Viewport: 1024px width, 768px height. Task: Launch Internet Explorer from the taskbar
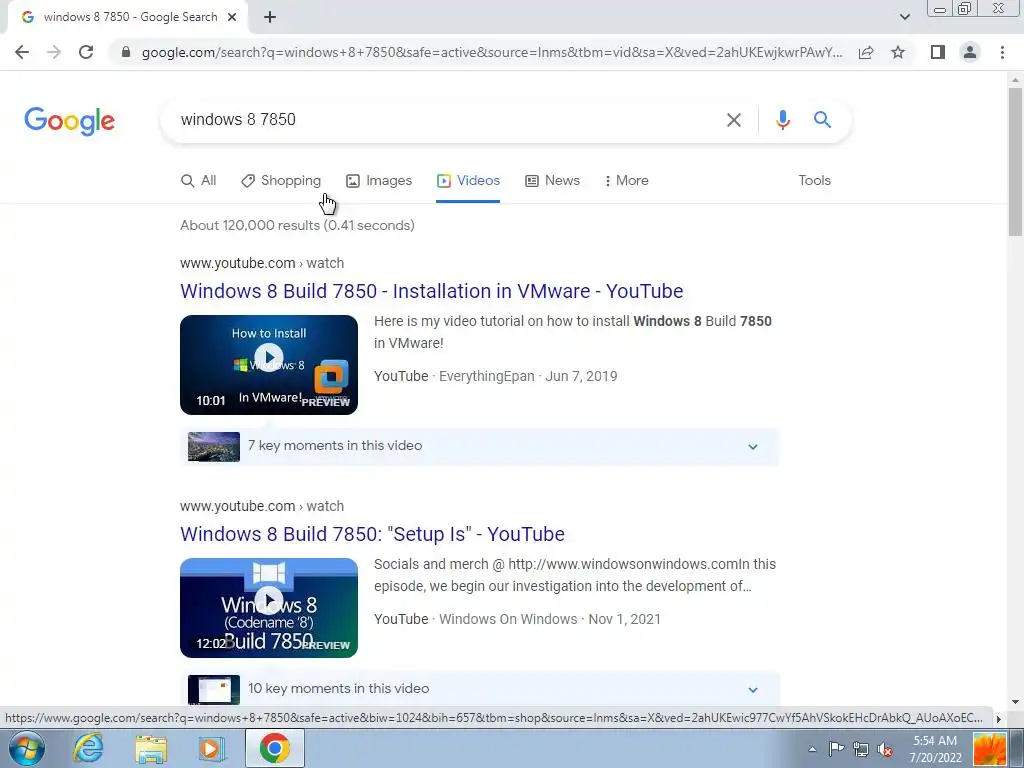[x=88, y=748]
